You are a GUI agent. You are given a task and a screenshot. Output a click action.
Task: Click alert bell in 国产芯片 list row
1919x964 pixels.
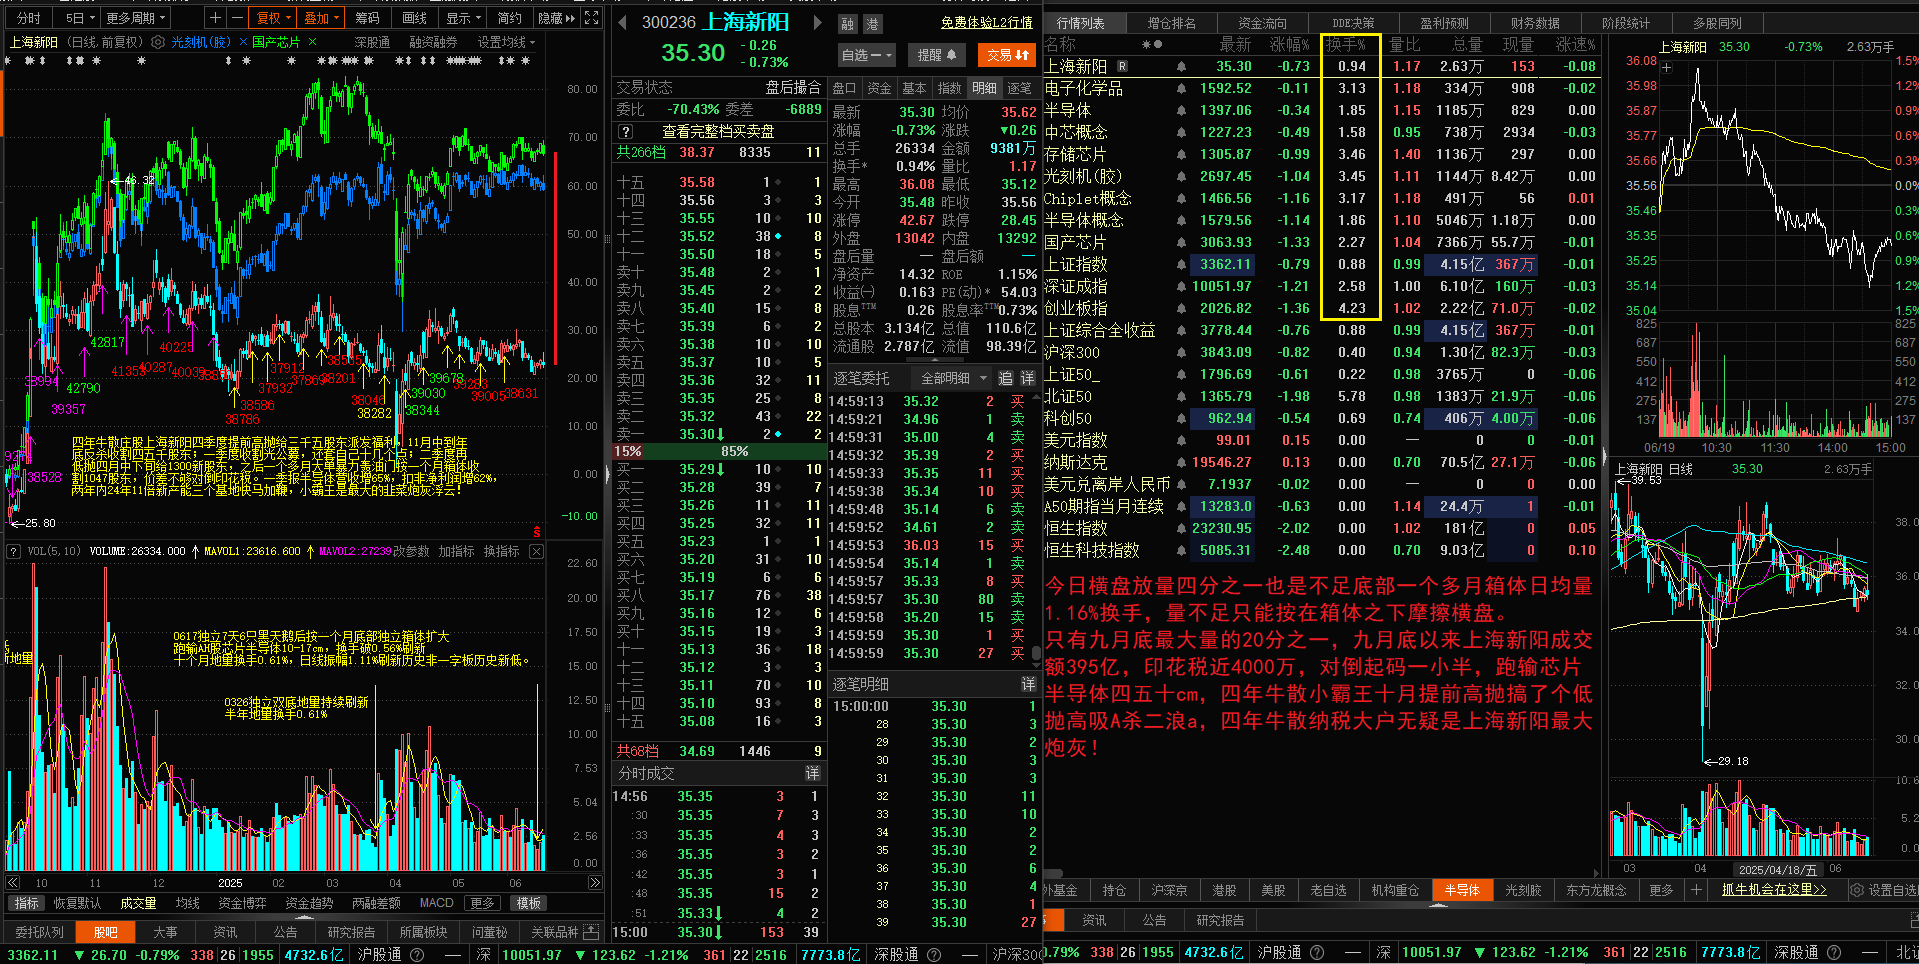(1181, 243)
